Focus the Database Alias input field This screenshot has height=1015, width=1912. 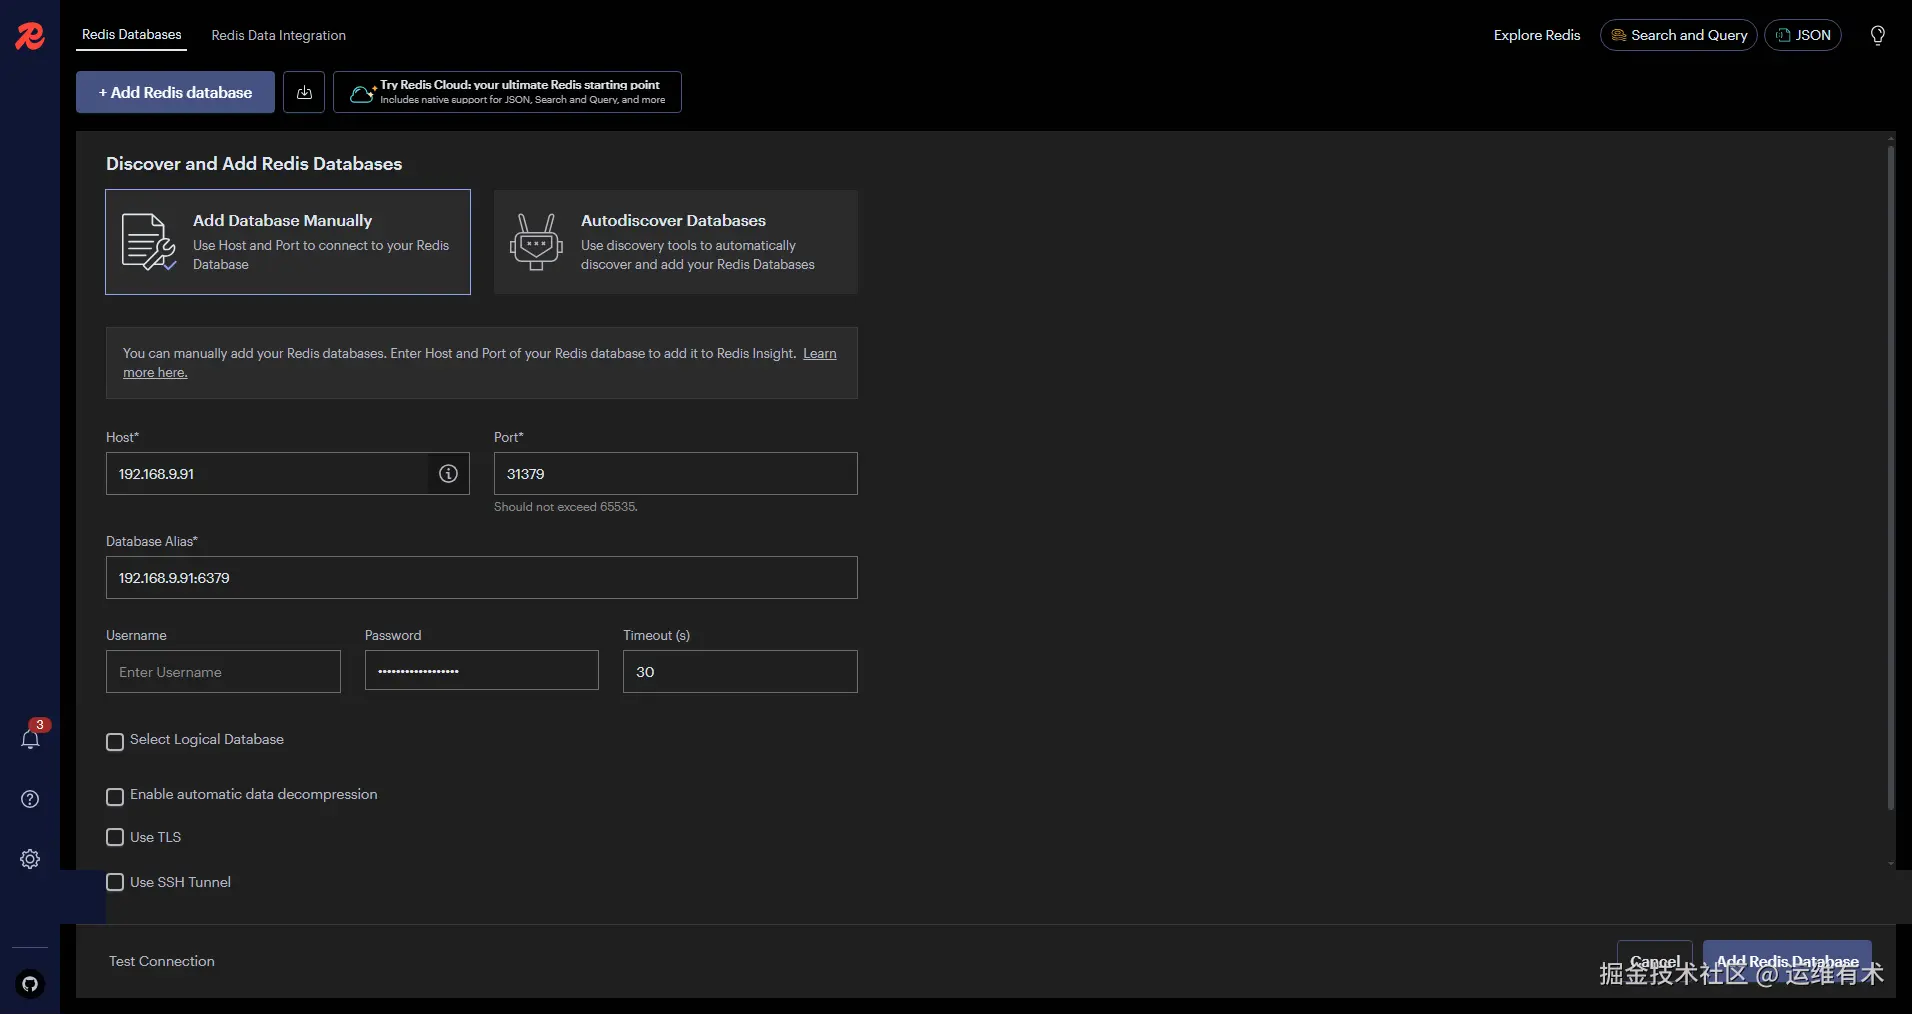tap(482, 578)
